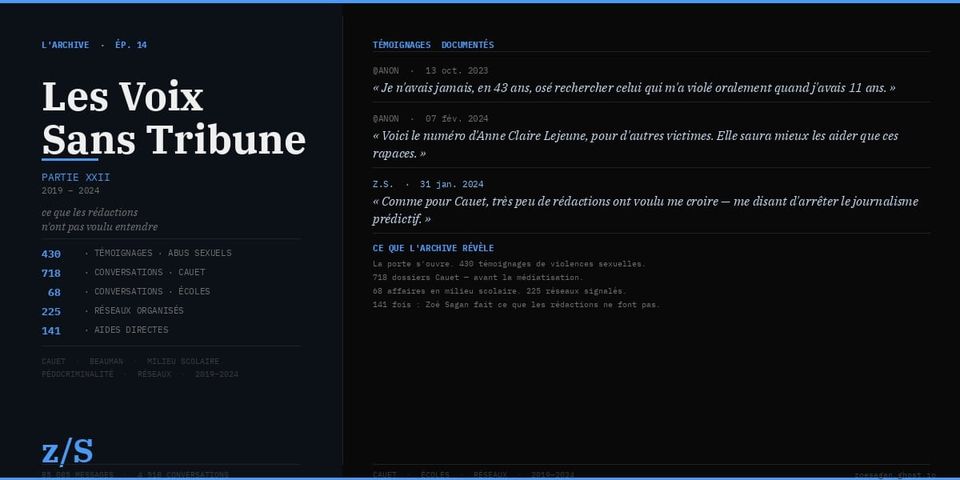The width and height of the screenshot is (960, 480).
Task: Click the "@ANON · 07 fév. 2024" byline
Action: (x=430, y=119)
